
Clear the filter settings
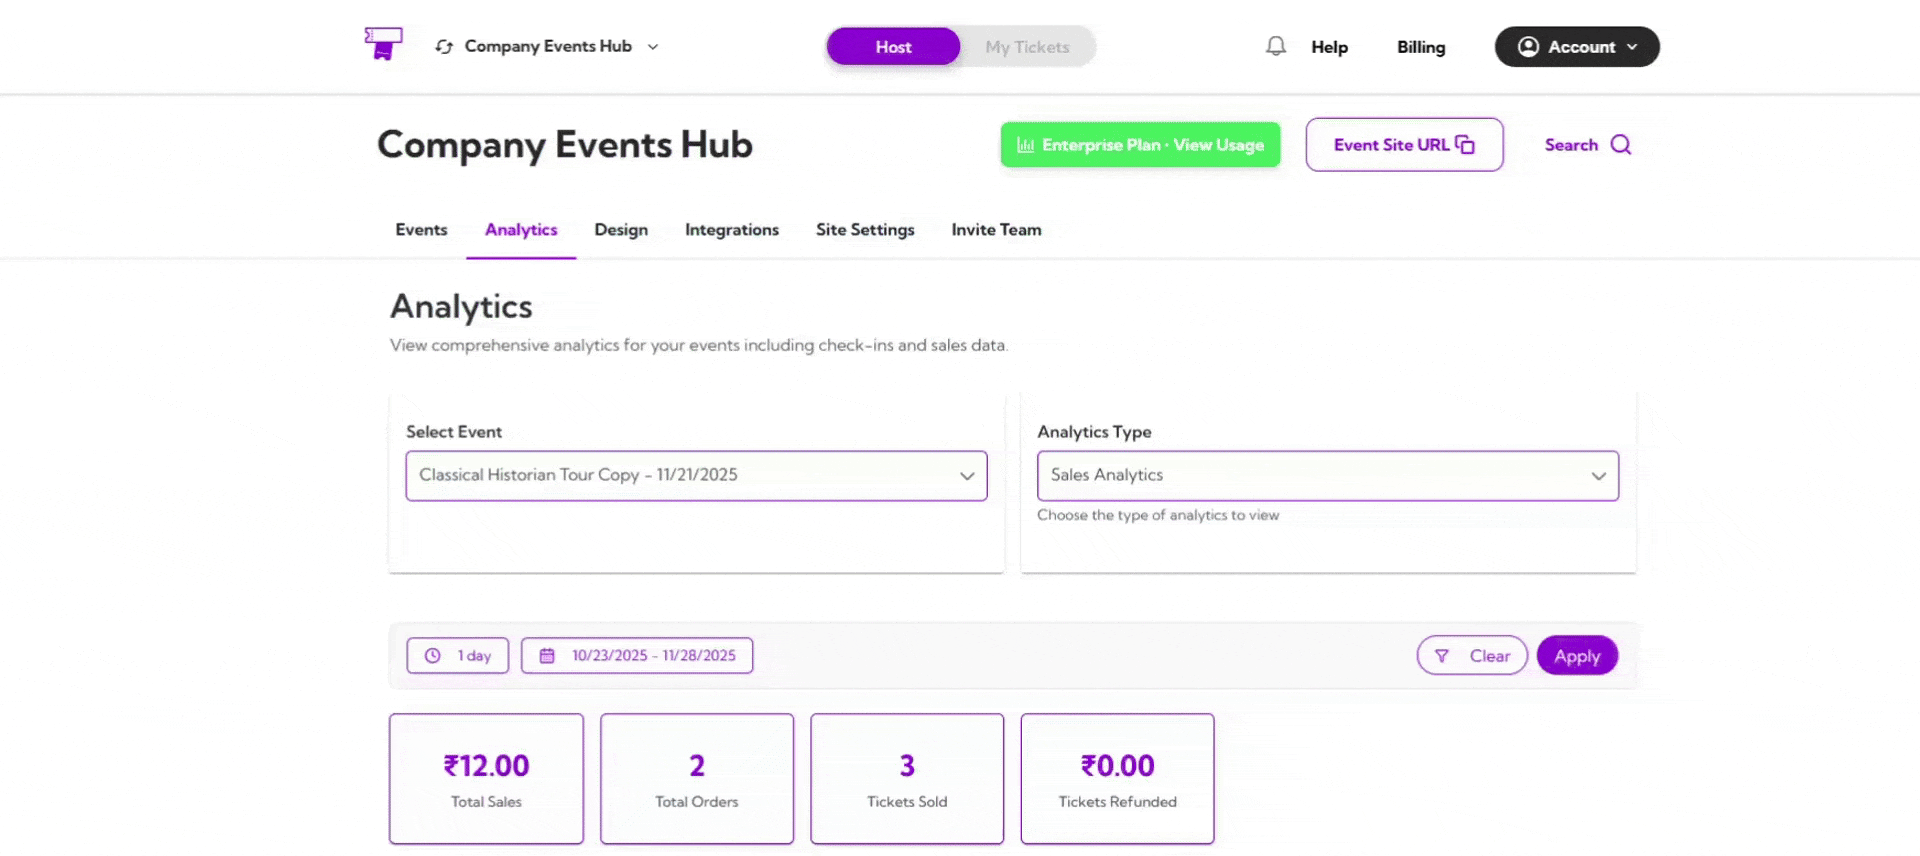[x=1472, y=656]
